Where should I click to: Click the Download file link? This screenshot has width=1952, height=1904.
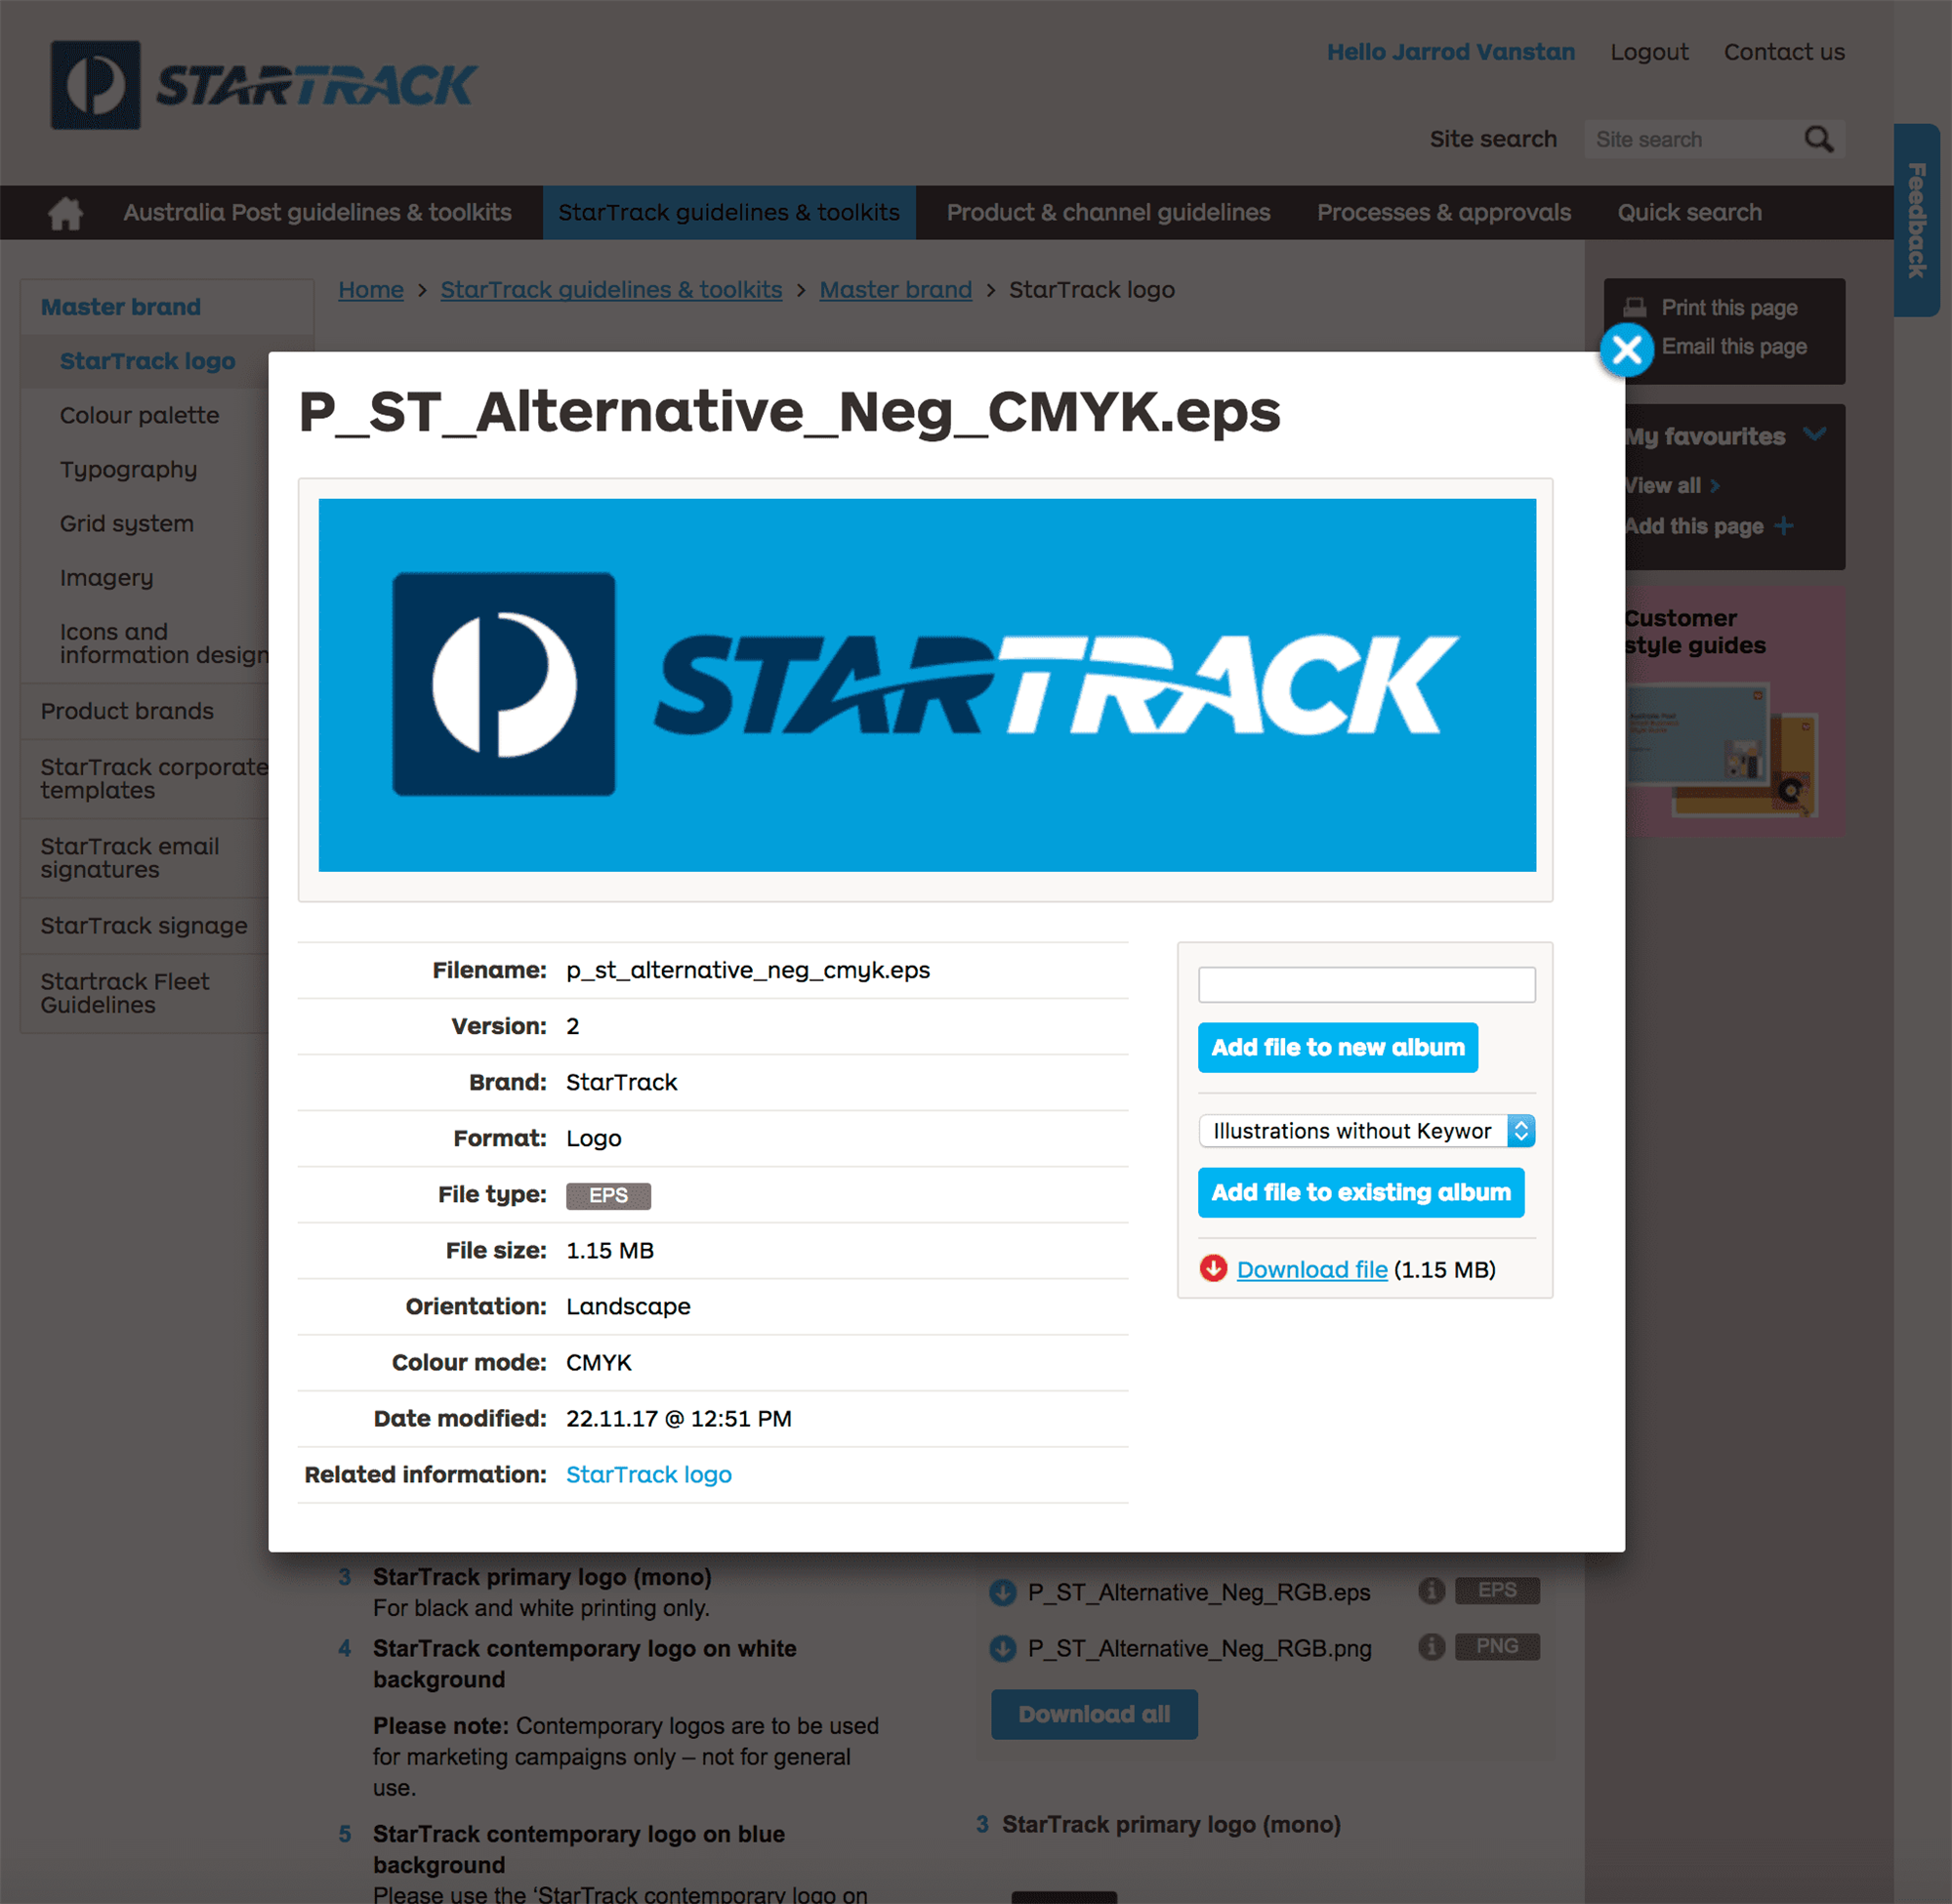click(x=1311, y=1269)
